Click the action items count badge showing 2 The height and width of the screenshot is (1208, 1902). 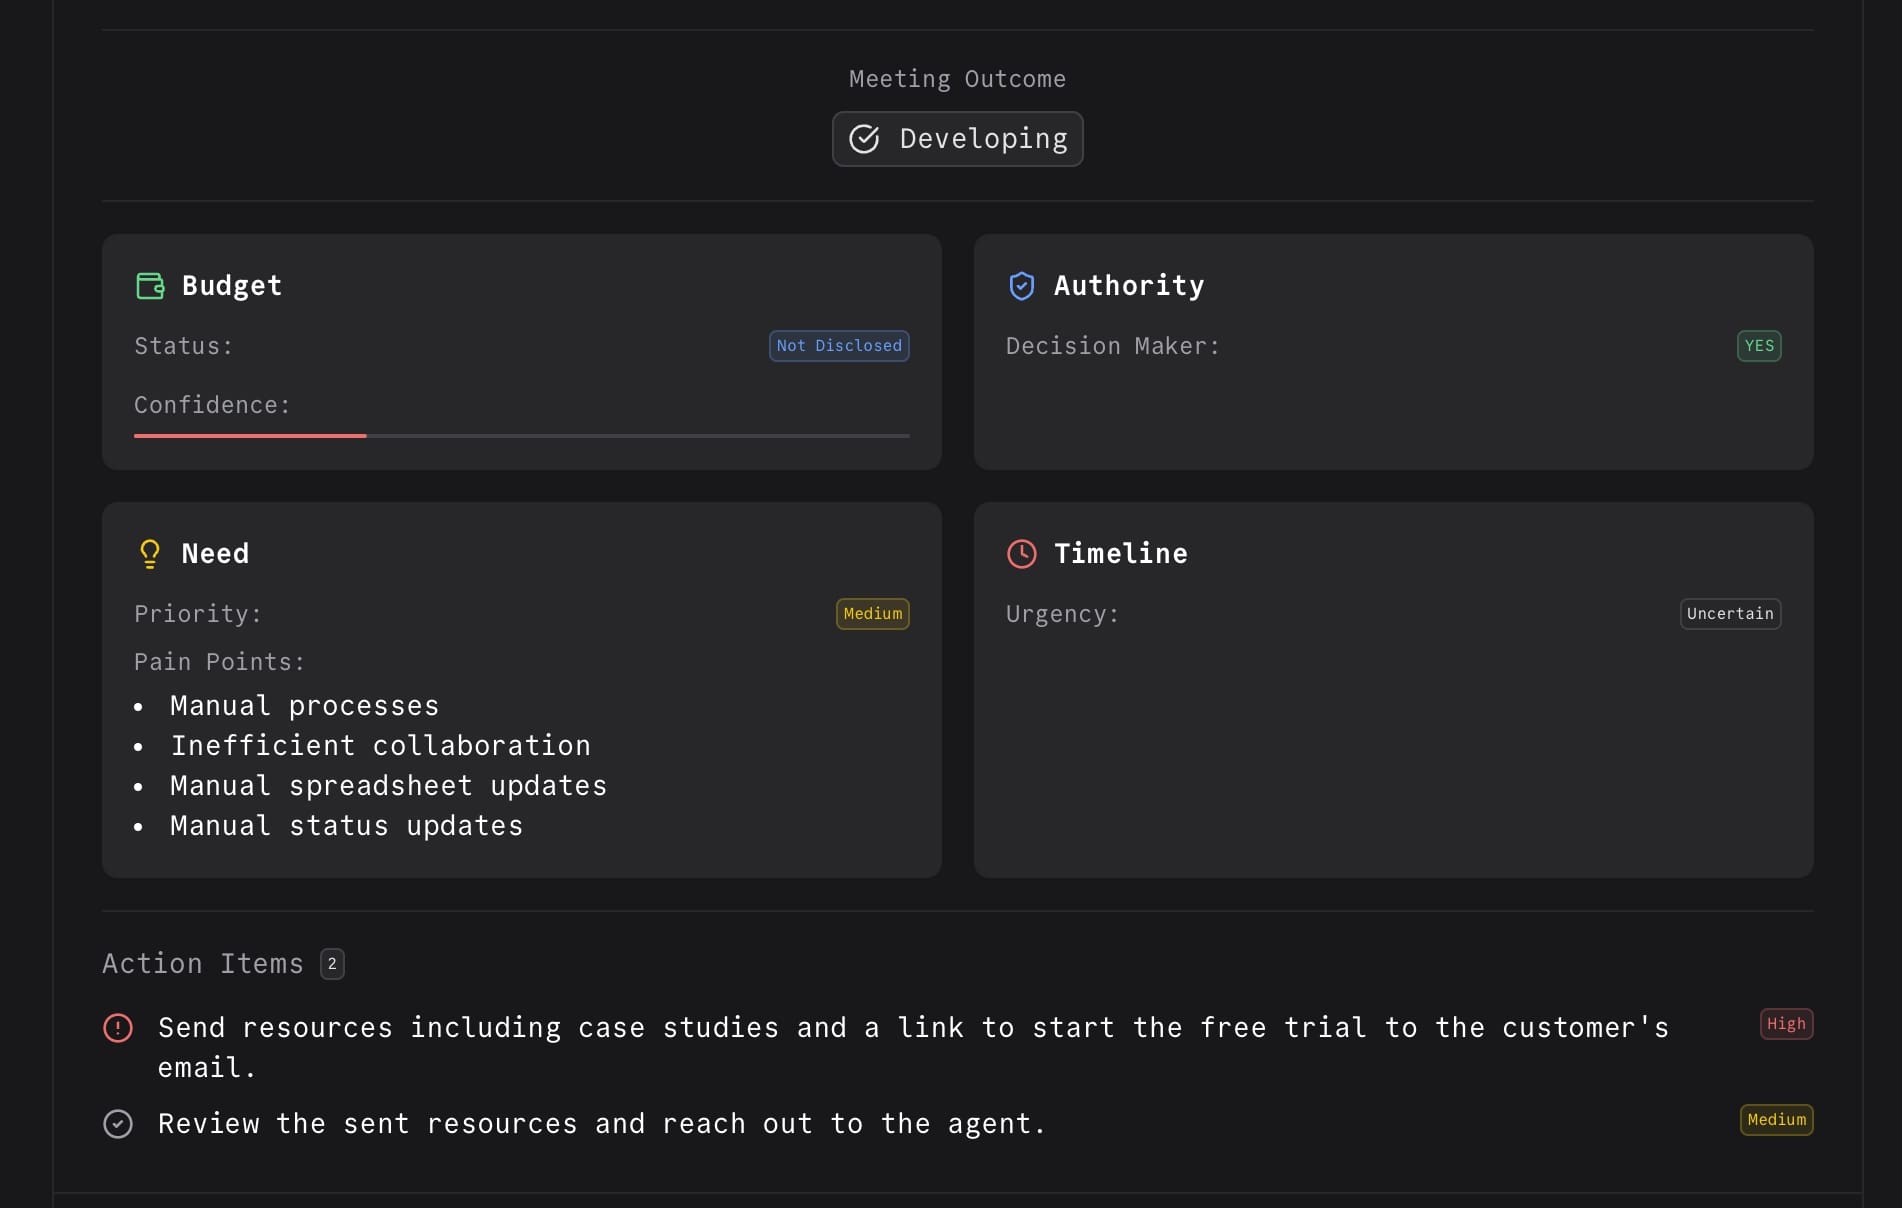point(332,964)
